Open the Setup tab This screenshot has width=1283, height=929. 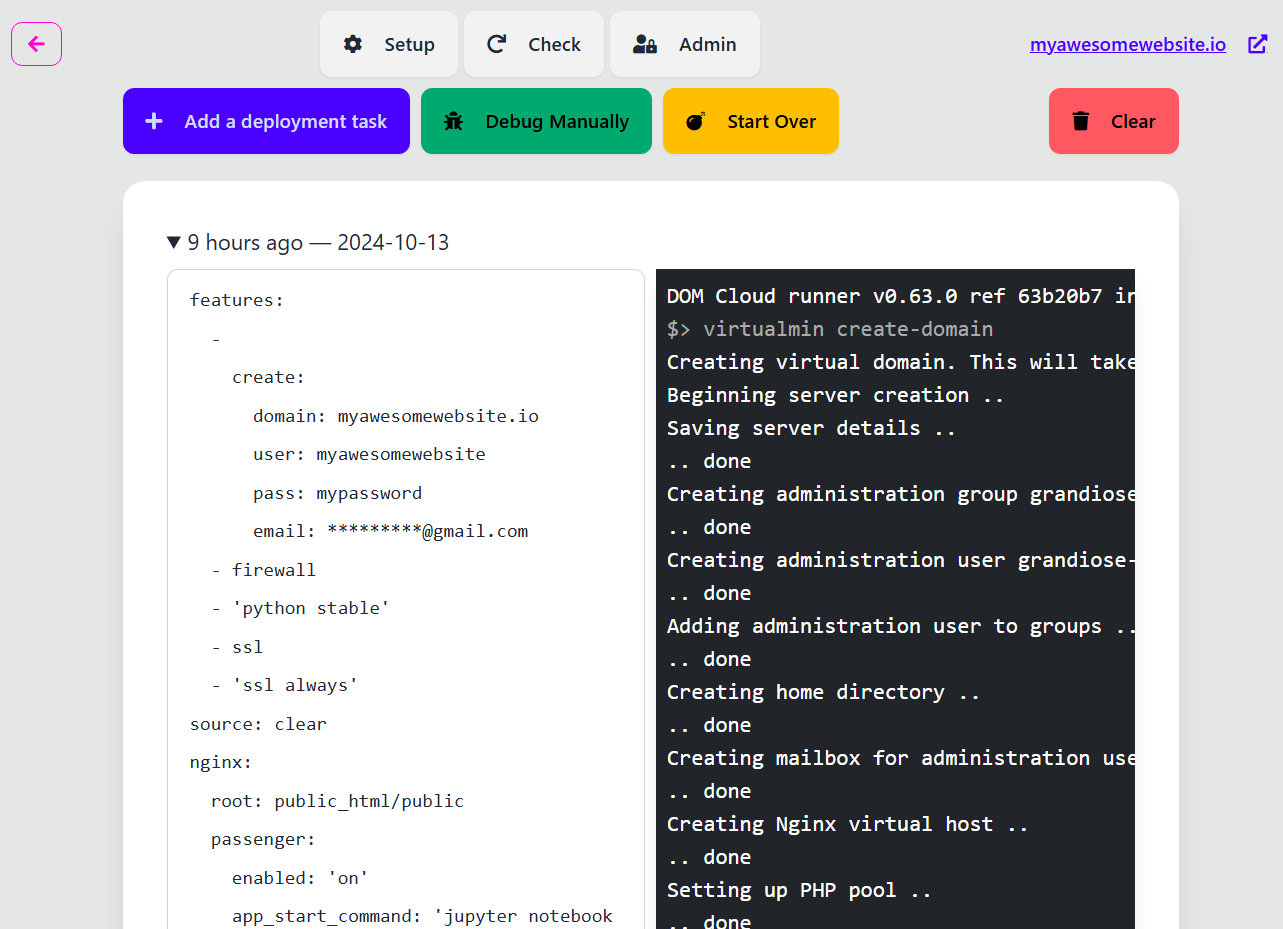pyautogui.click(x=409, y=44)
